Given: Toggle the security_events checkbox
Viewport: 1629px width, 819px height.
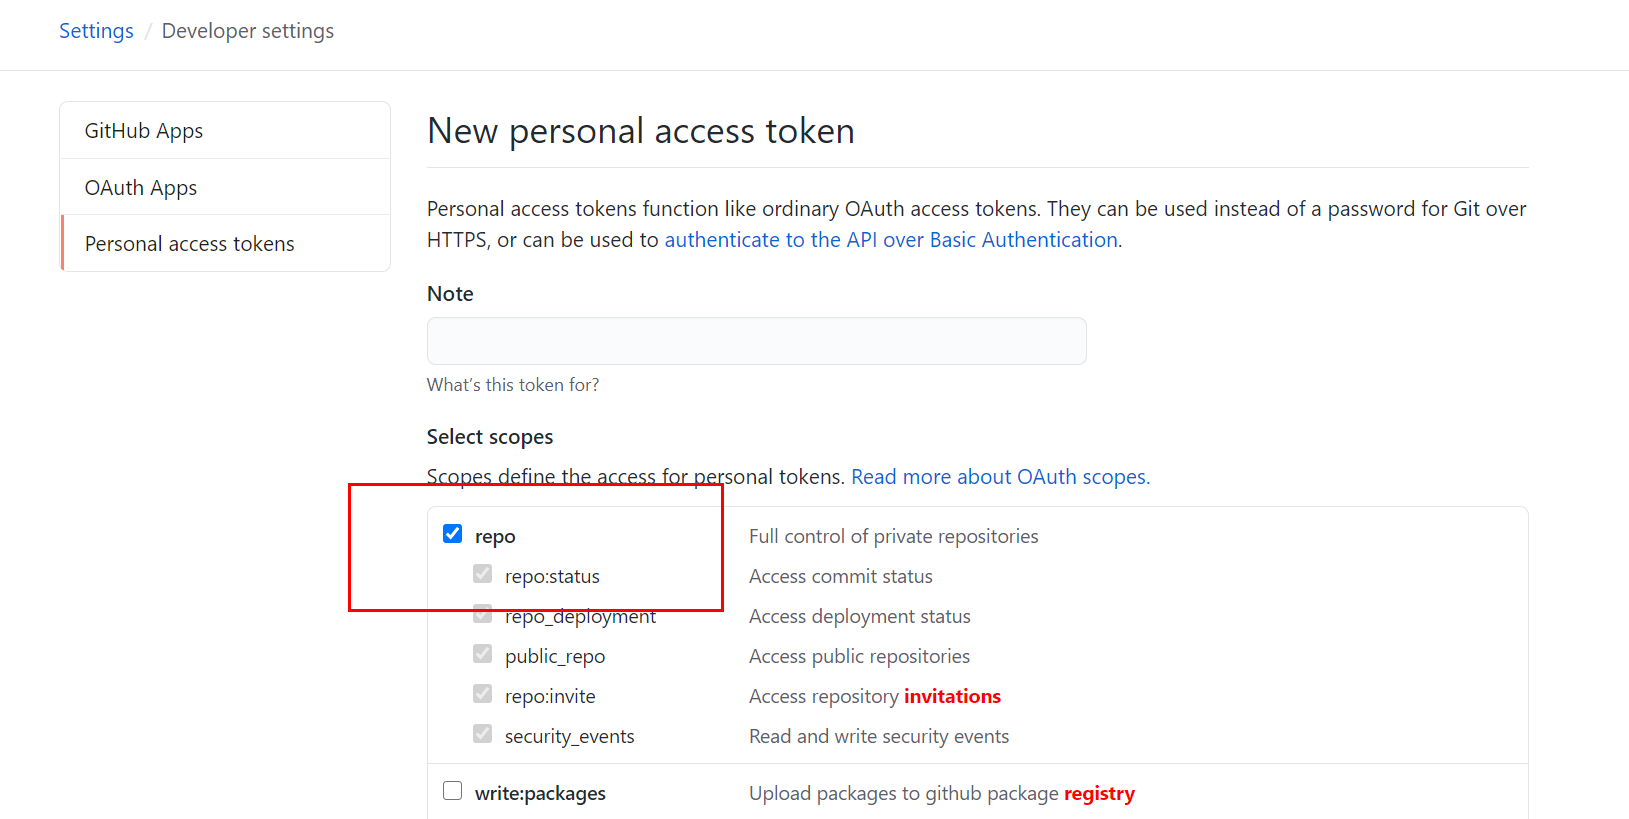Looking at the screenshot, I should coord(483,734).
